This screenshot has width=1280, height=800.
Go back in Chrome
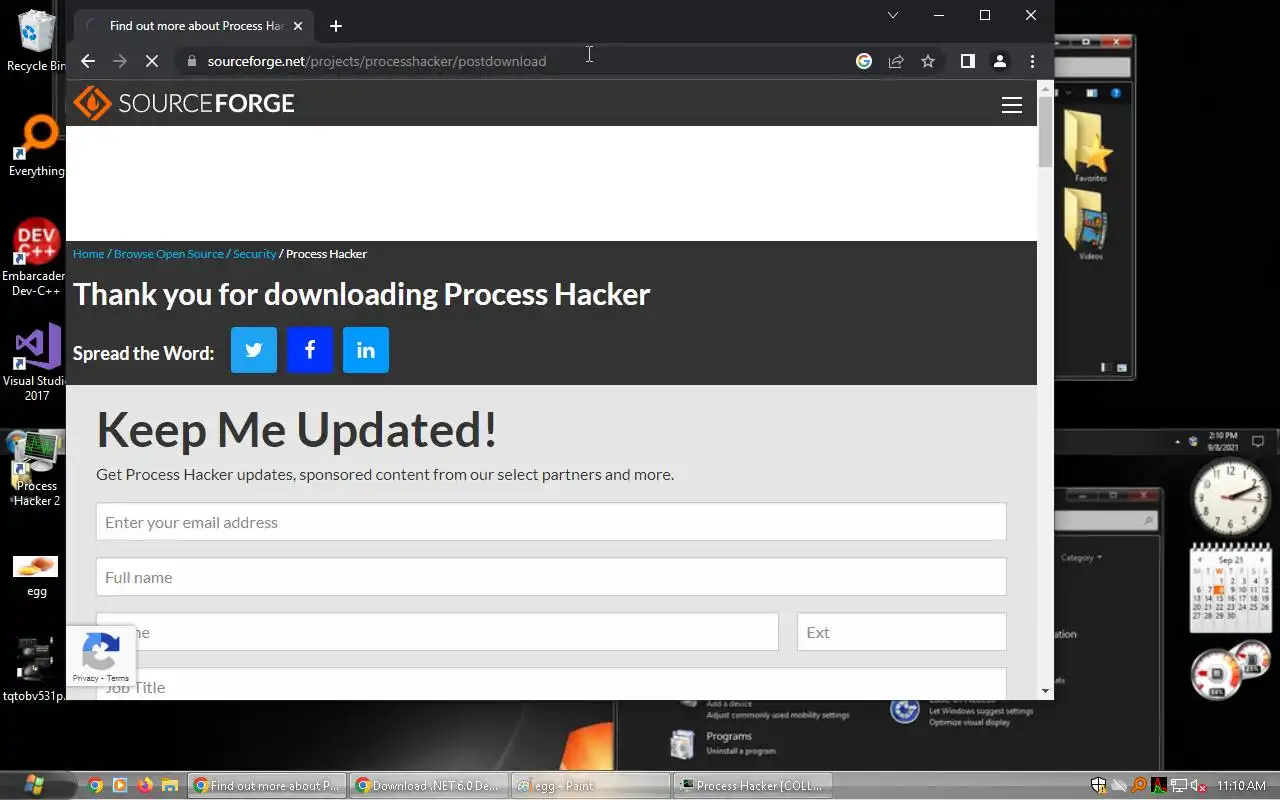pos(88,61)
